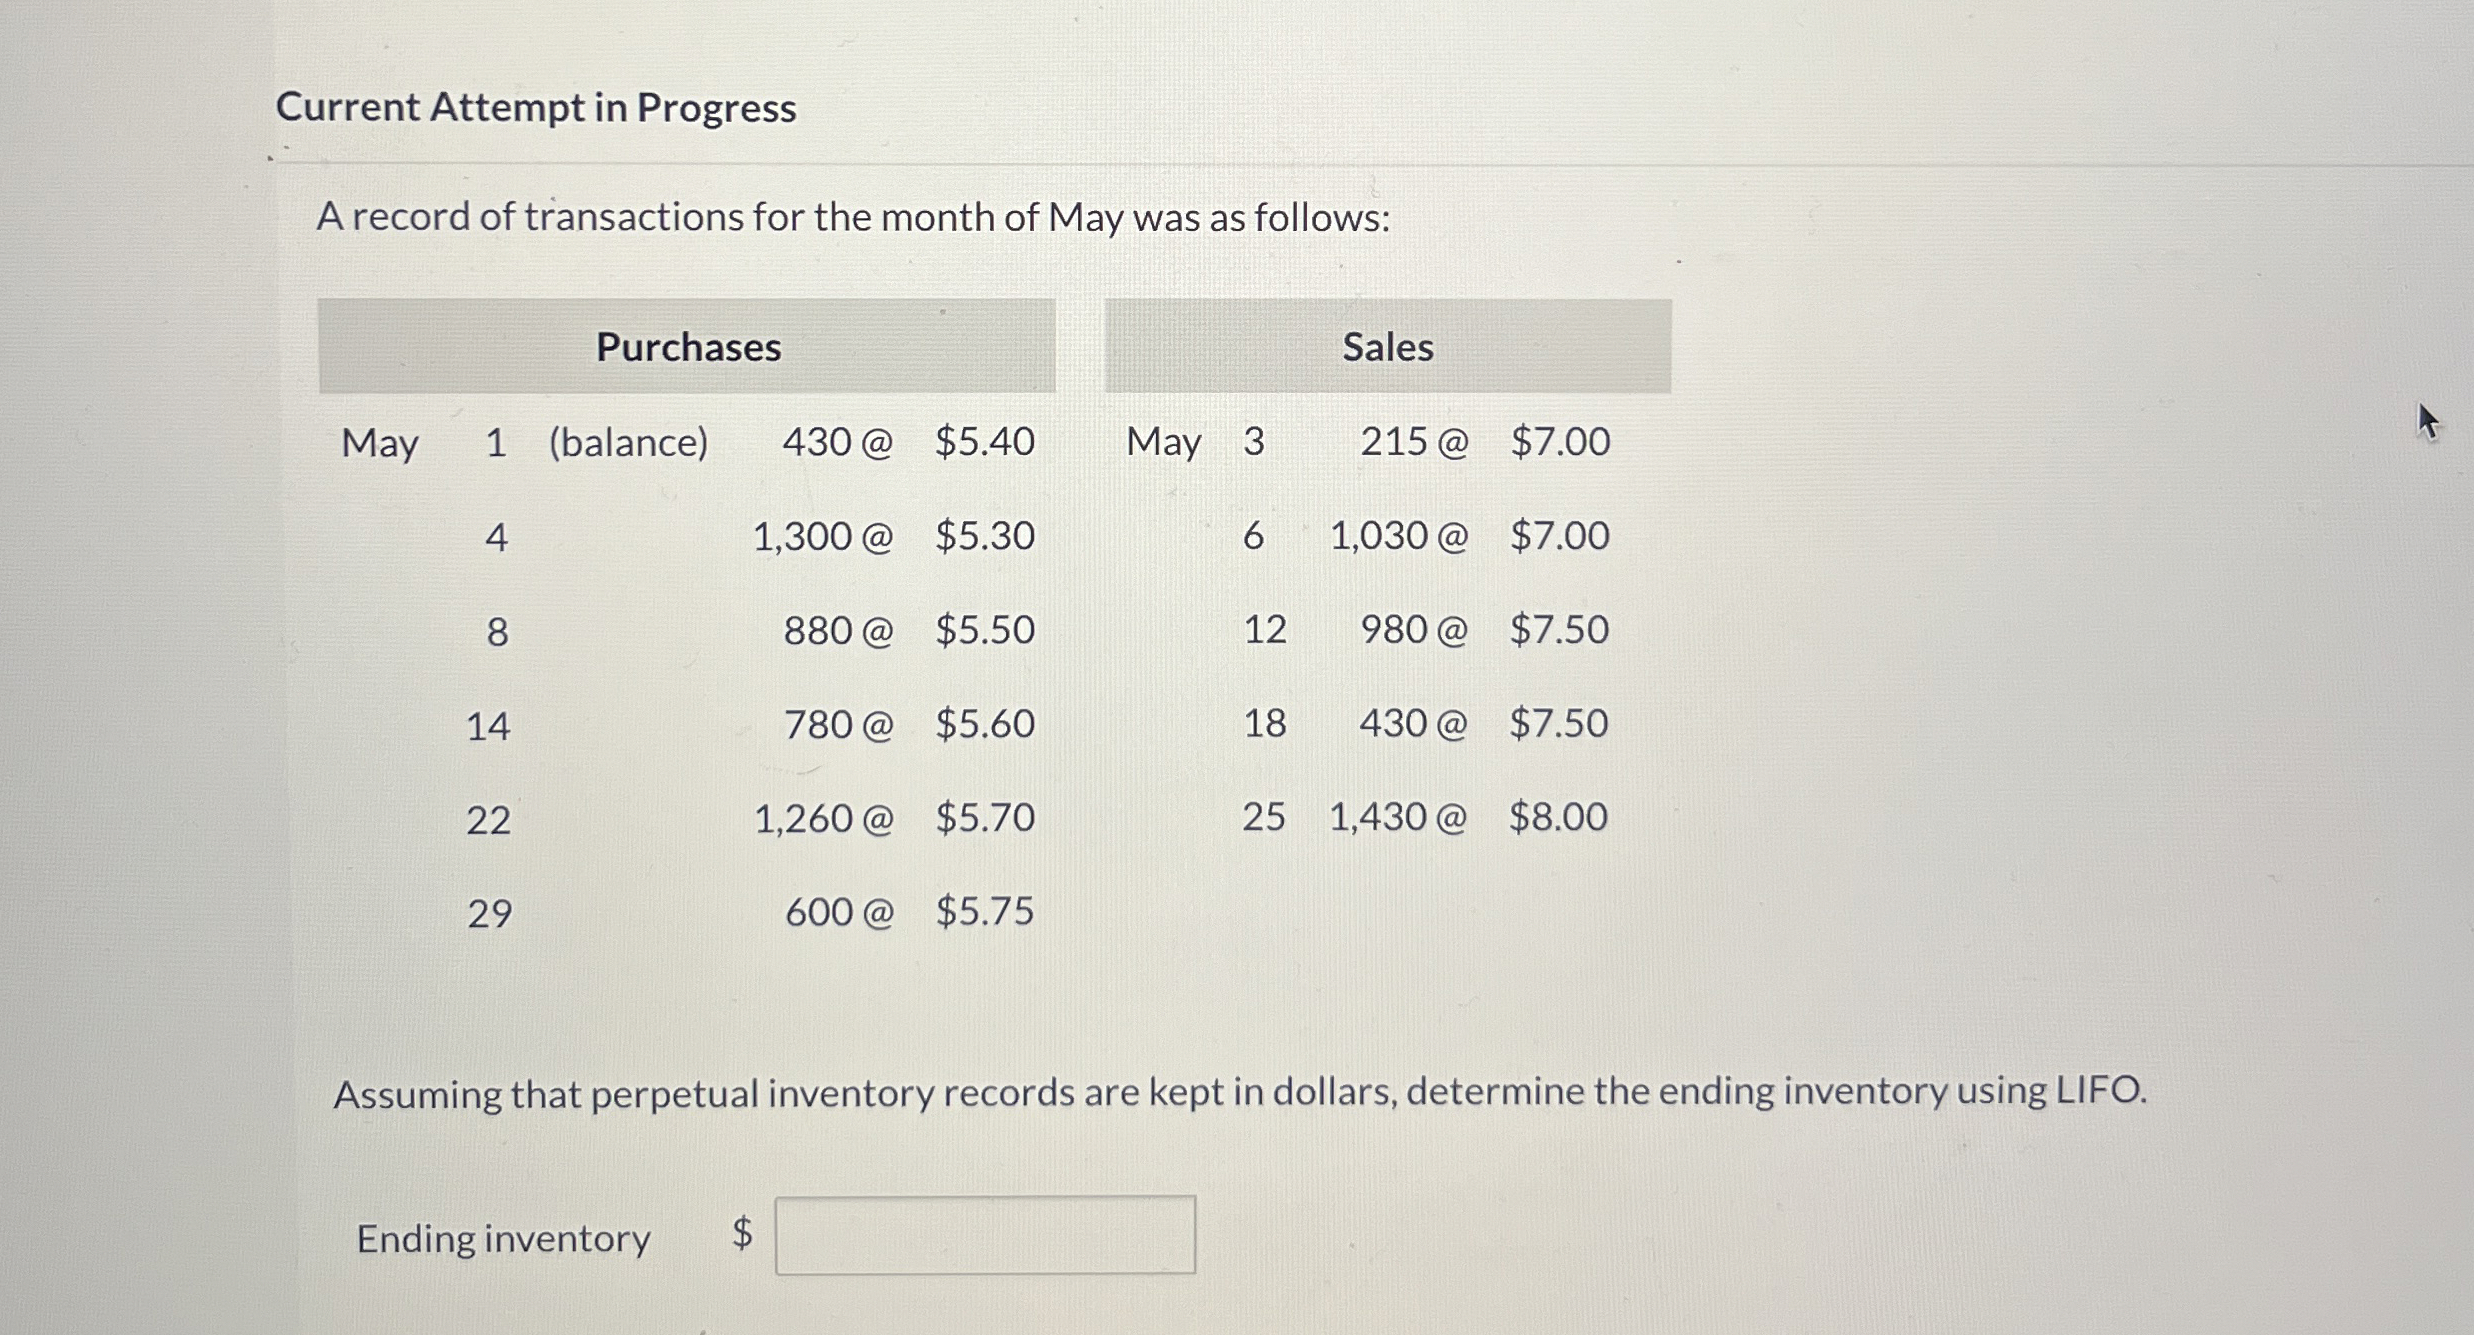The image size is (2474, 1335).
Task: Click the Ending inventory label text
Action: tap(503, 1240)
